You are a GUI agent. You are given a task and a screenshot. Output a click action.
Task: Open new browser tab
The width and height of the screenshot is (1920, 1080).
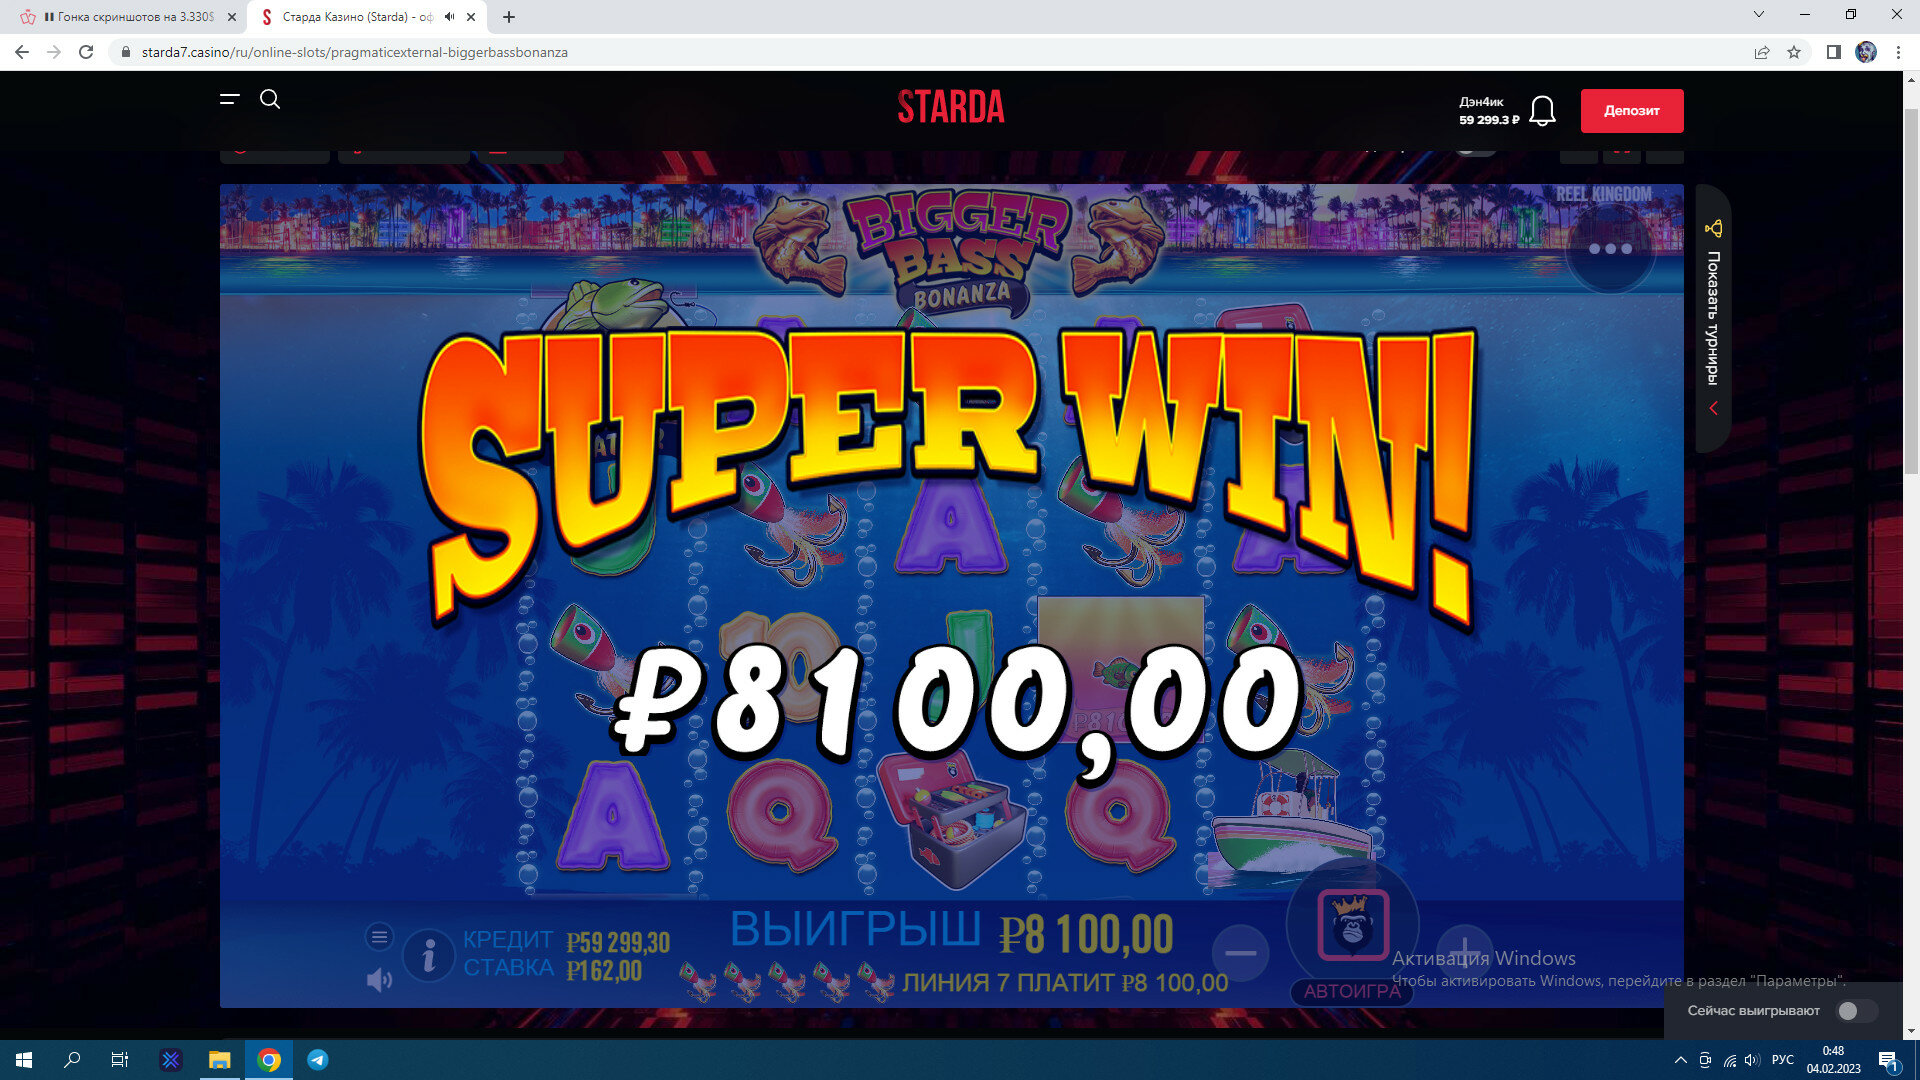[509, 17]
